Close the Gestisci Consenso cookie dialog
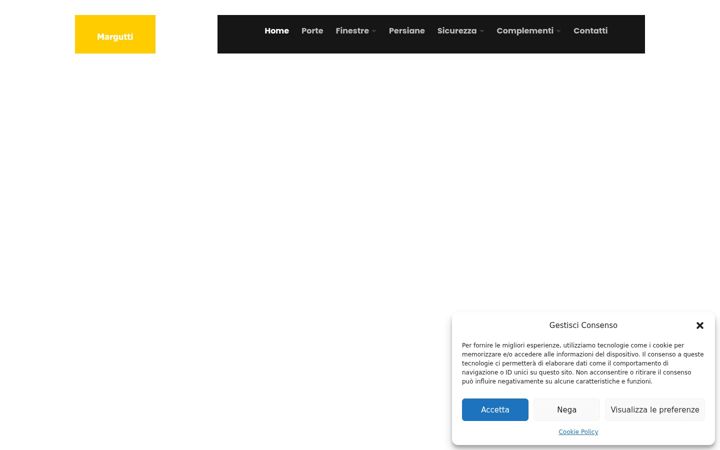Viewport: 720px width, 450px height. coord(700,326)
